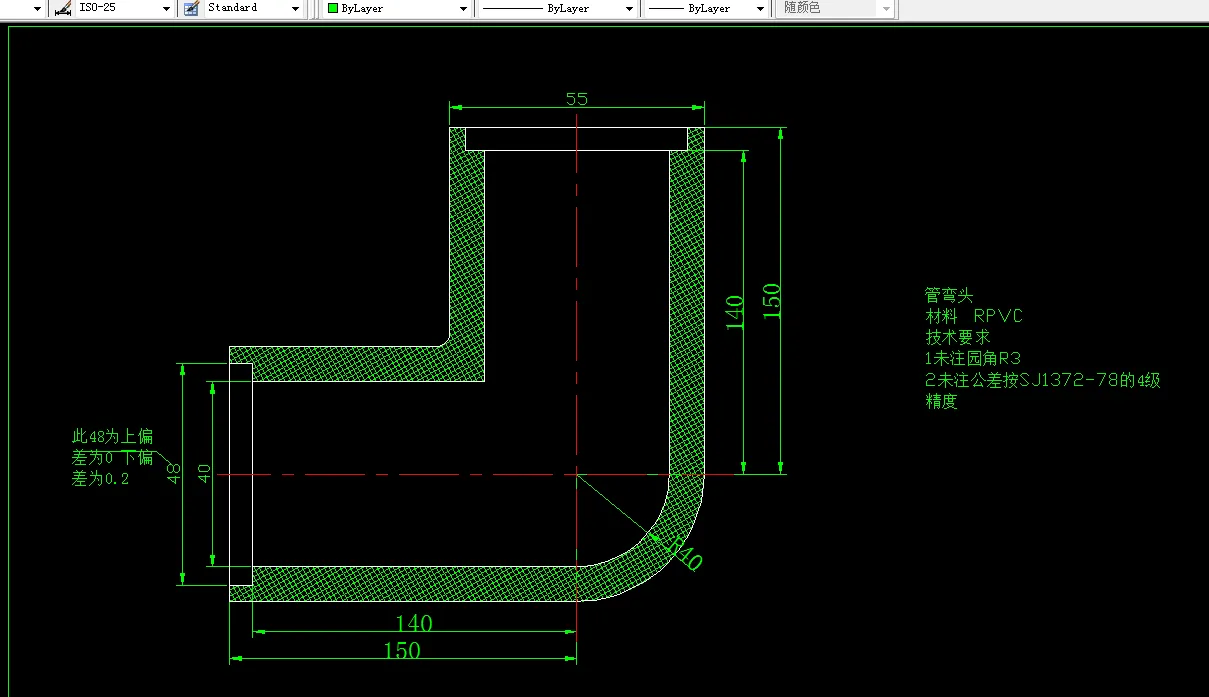Select the 2未注公差按SJ1372-78的4级 note
This screenshot has width=1209, height=697.
point(1043,380)
